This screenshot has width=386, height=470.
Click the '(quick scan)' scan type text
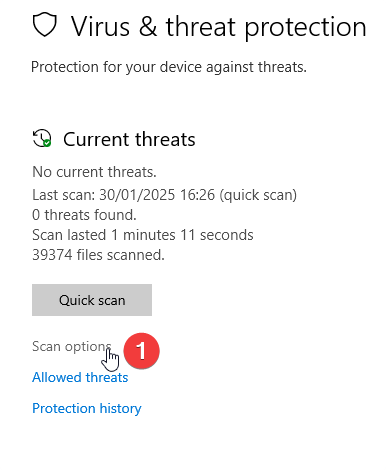(x=258, y=195)
